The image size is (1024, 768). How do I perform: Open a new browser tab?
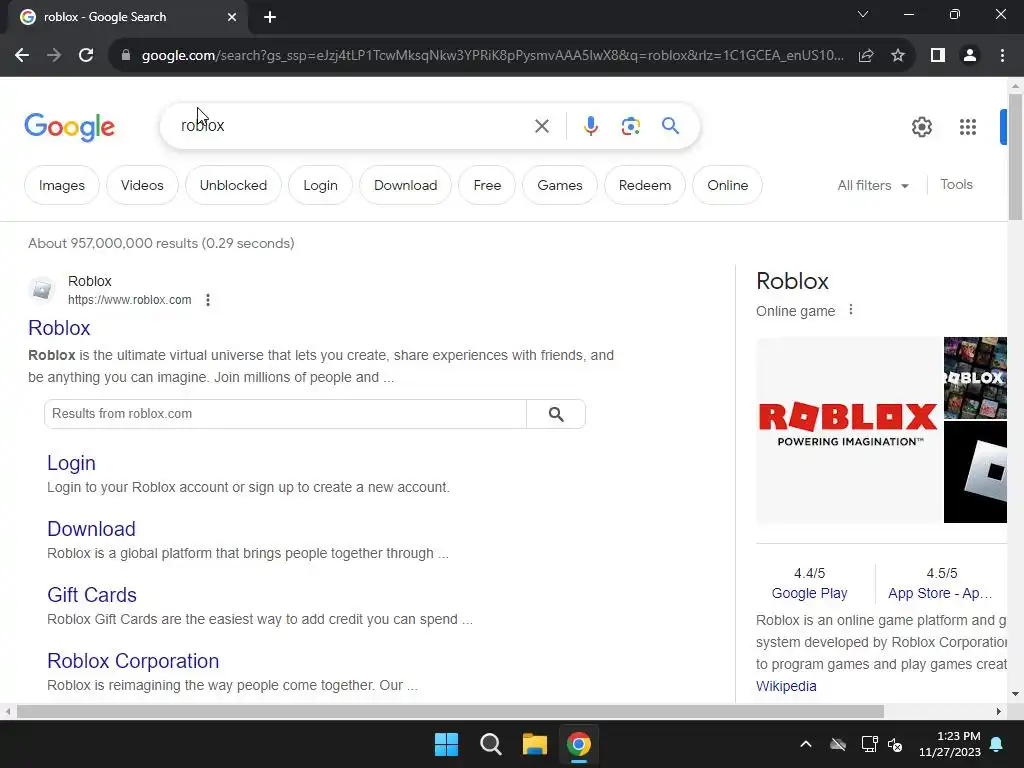270,18
